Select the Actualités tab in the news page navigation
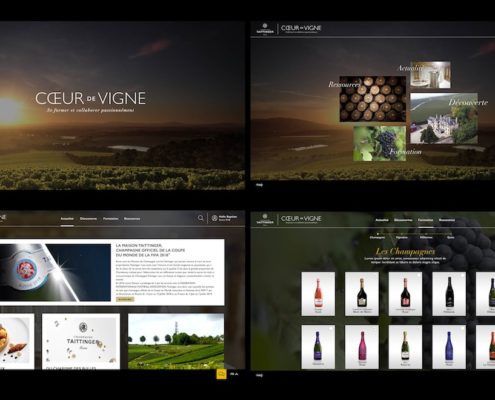 tap(67, 219)
